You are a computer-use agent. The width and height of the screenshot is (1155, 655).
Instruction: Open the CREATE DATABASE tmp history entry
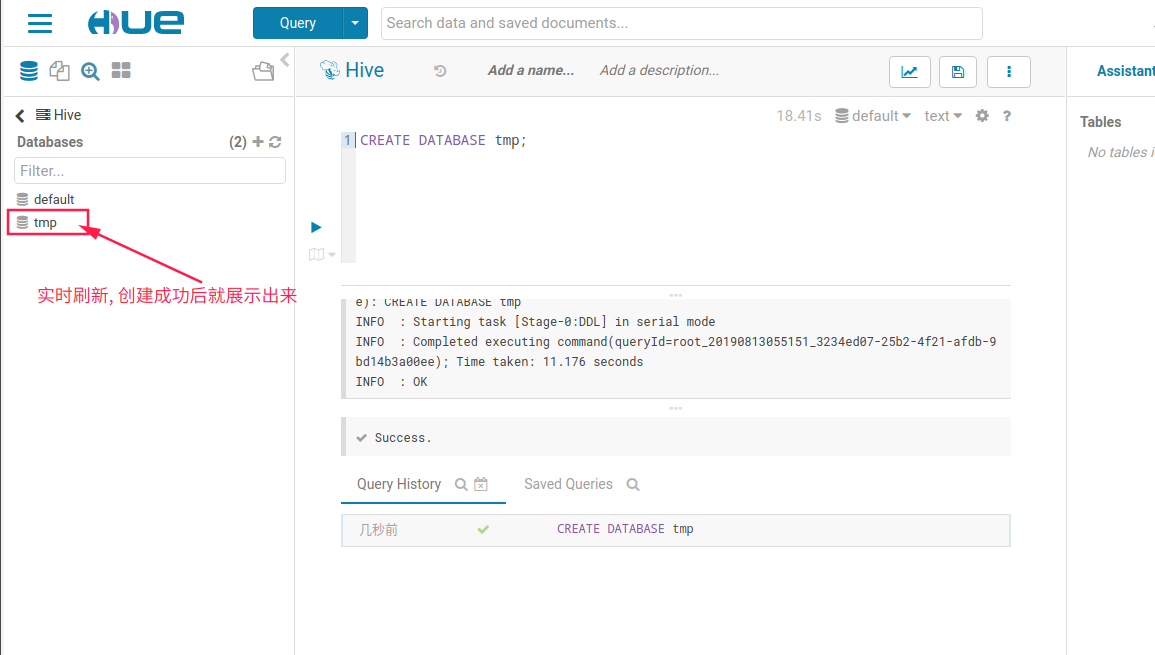(x=625, y=529)
